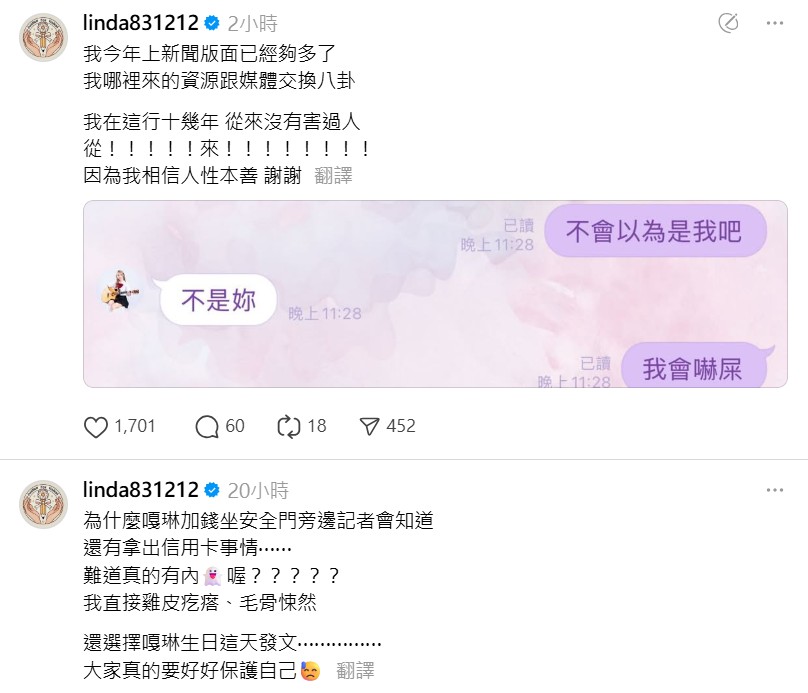This screenshot has height=693, width=808.
Task: Click the guitar girl chat avatar
Action: click(120, 290)
